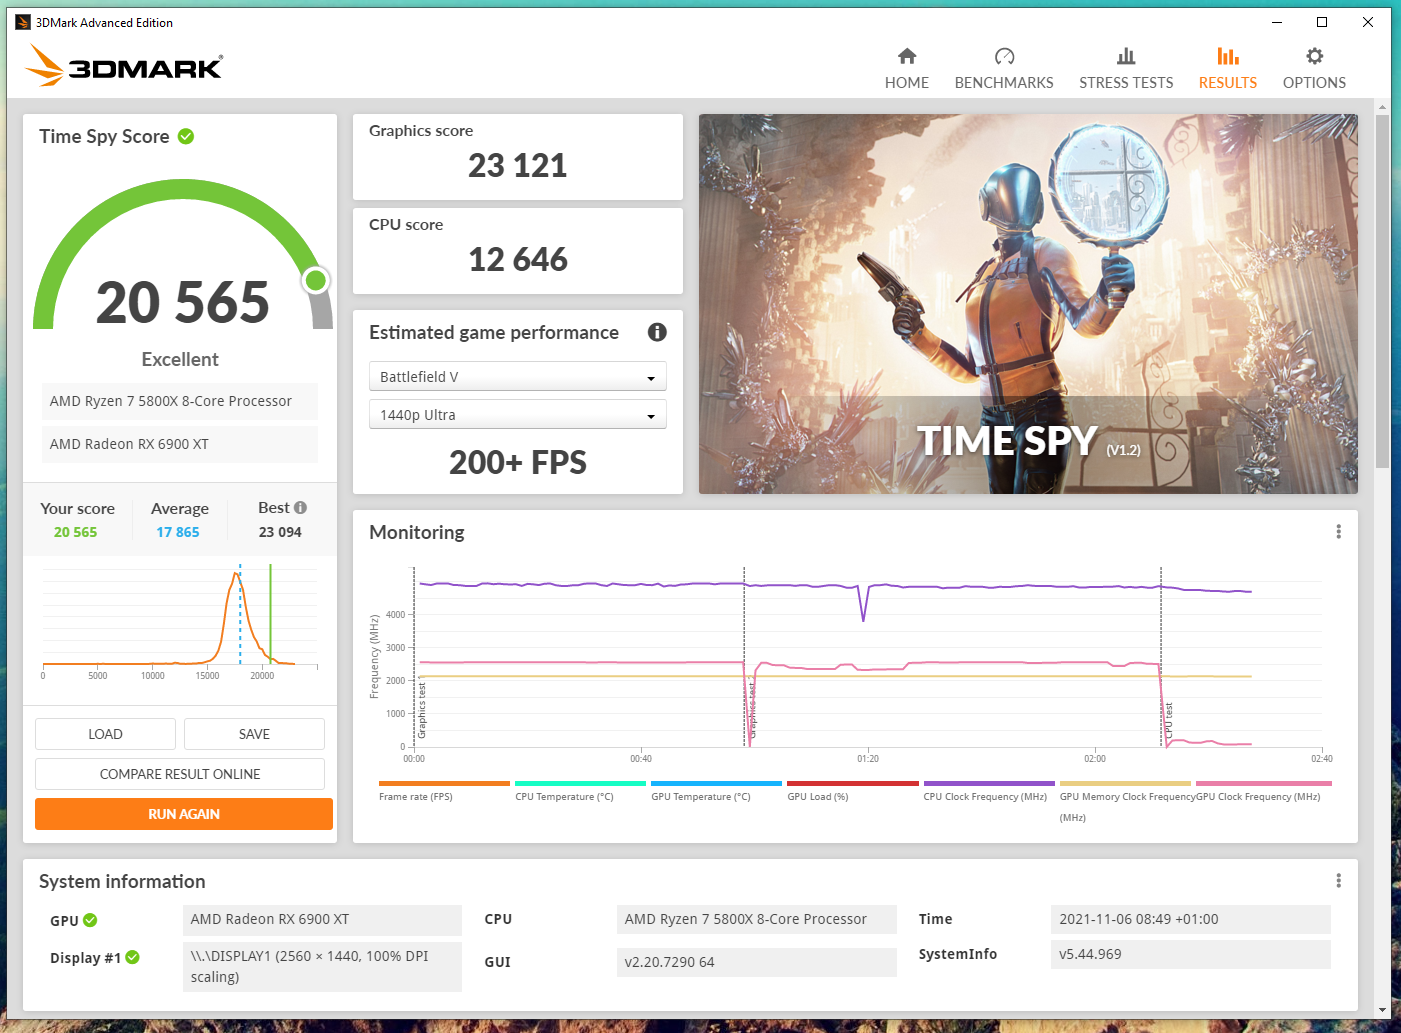Open the Options gear icon
This screenshot has height=1033, width=1401.
point(1314,56)
